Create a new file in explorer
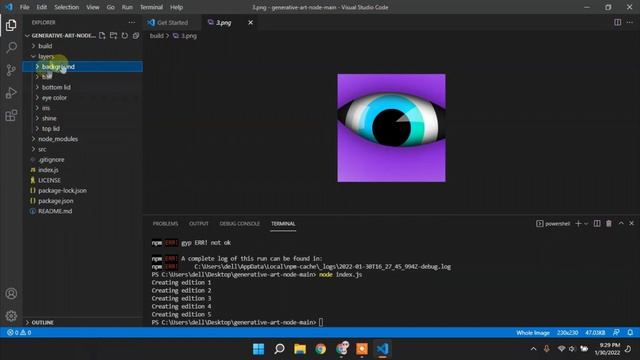This screenshot has width=640, height=360. point(102,36)
